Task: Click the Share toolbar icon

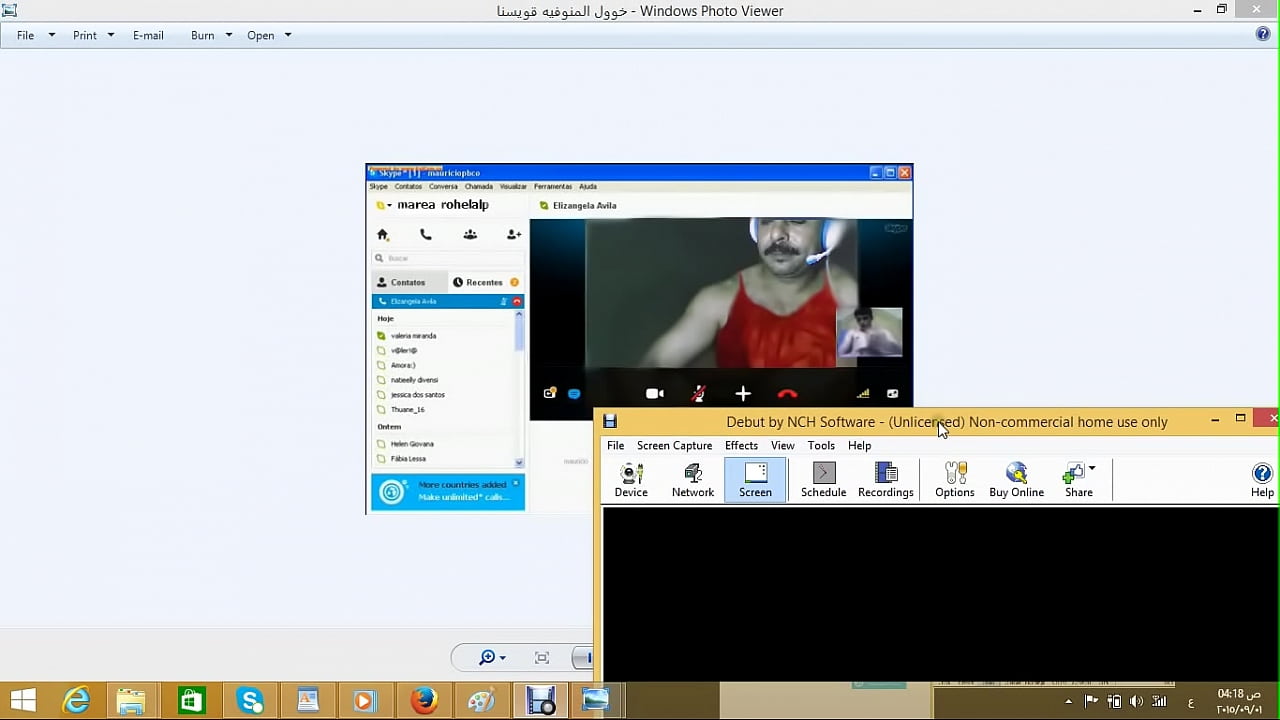Action: pyautogui.click(x=1075, y=480)
